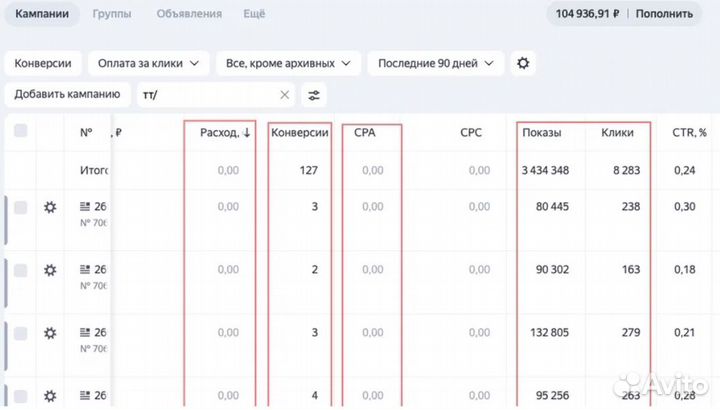Open the Все, кроме архивных dropdown

pos(289,63)
